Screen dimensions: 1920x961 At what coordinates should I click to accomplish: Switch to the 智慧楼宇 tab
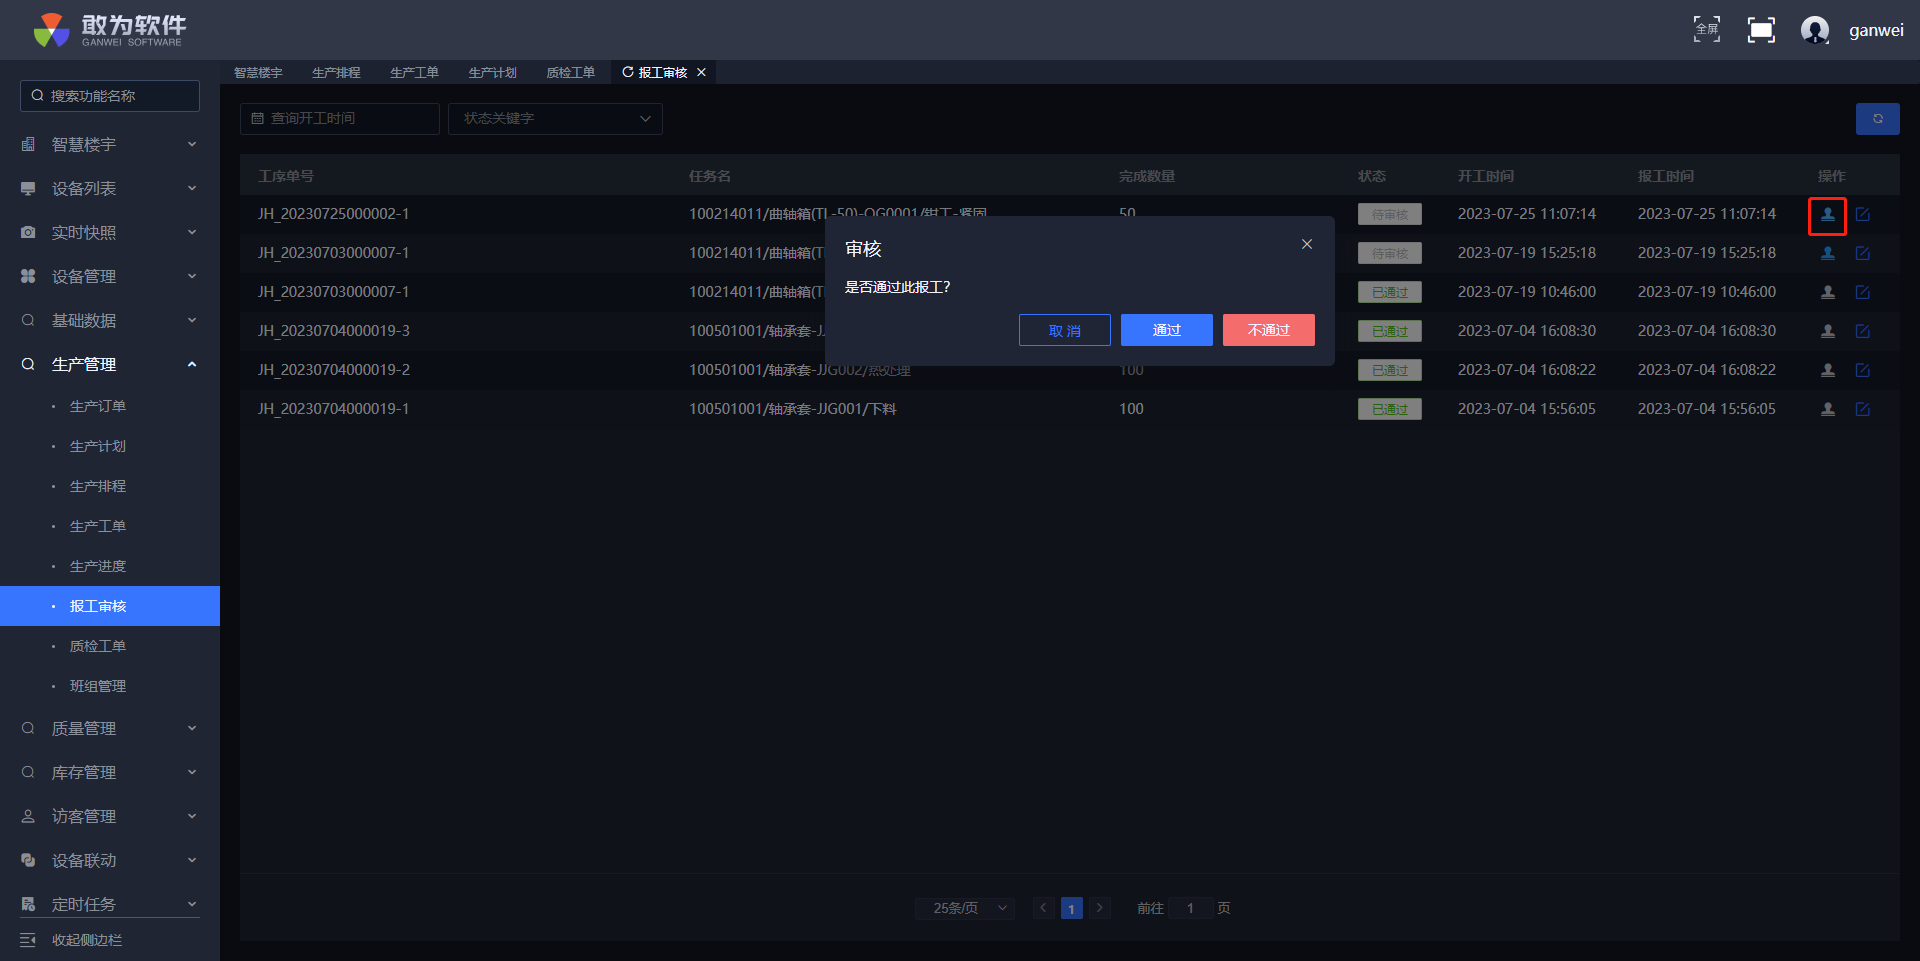pyautogui.click(x=258, y=72)
